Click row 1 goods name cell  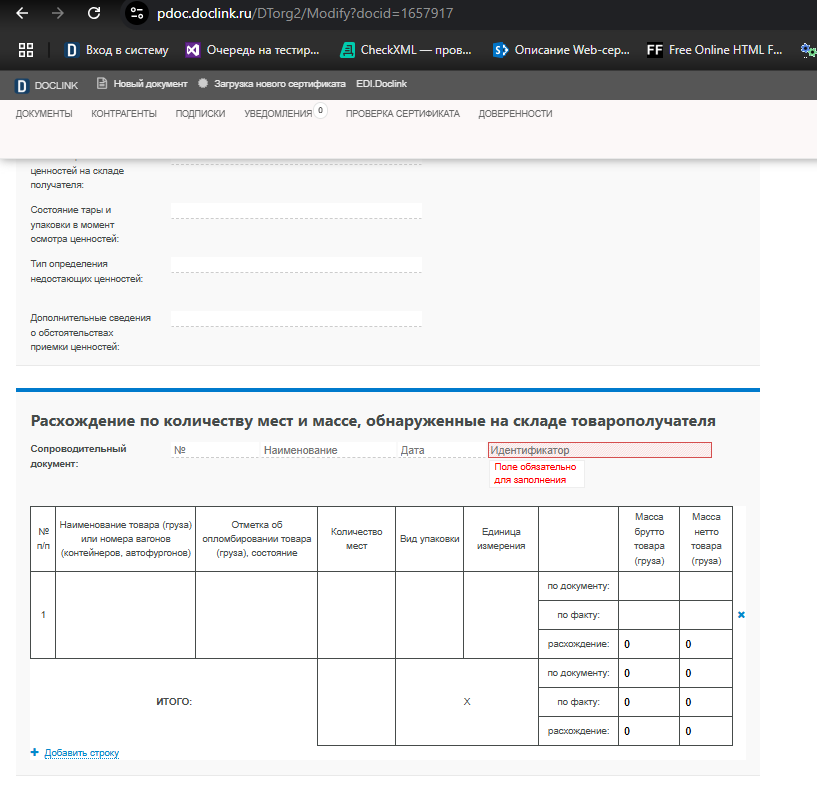tap(126, 615)
